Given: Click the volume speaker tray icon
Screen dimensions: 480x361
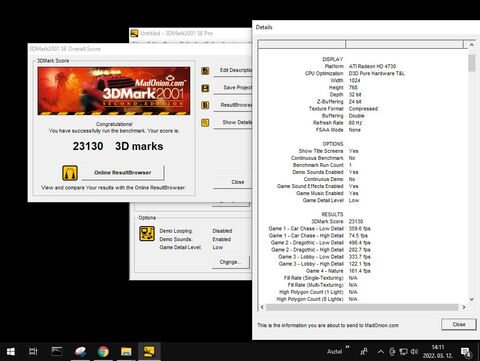Looking at the screenshot, I should 414,351.
